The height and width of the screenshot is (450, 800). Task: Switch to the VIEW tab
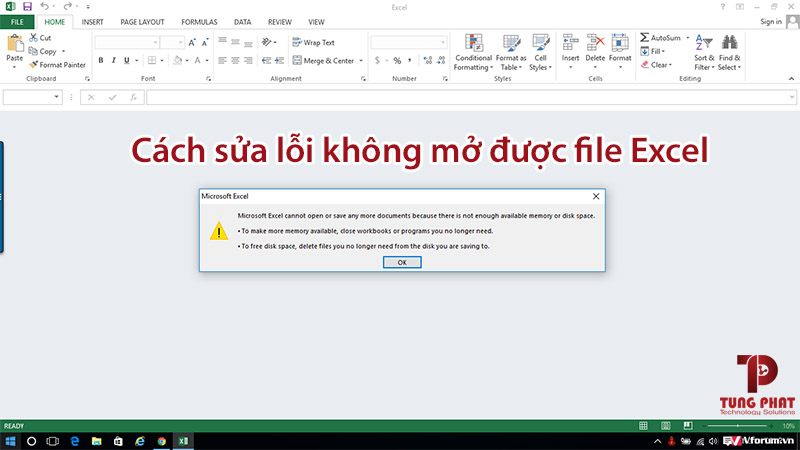tap(316, 22)
